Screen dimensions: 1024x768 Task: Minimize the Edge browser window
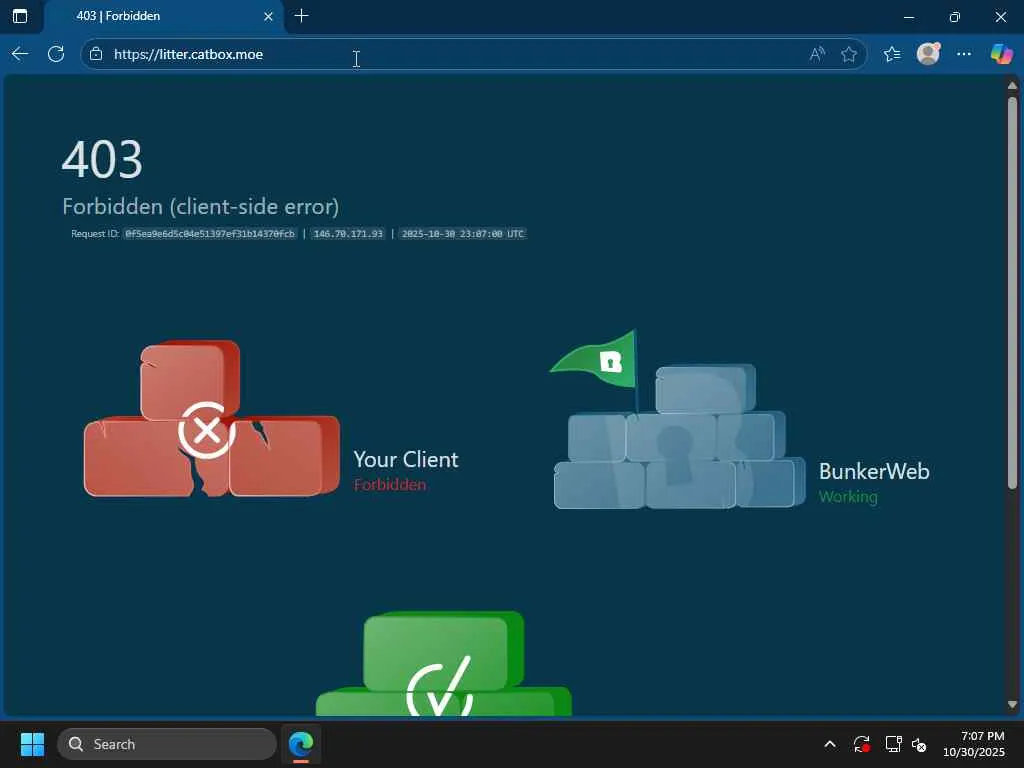point(908,17)
